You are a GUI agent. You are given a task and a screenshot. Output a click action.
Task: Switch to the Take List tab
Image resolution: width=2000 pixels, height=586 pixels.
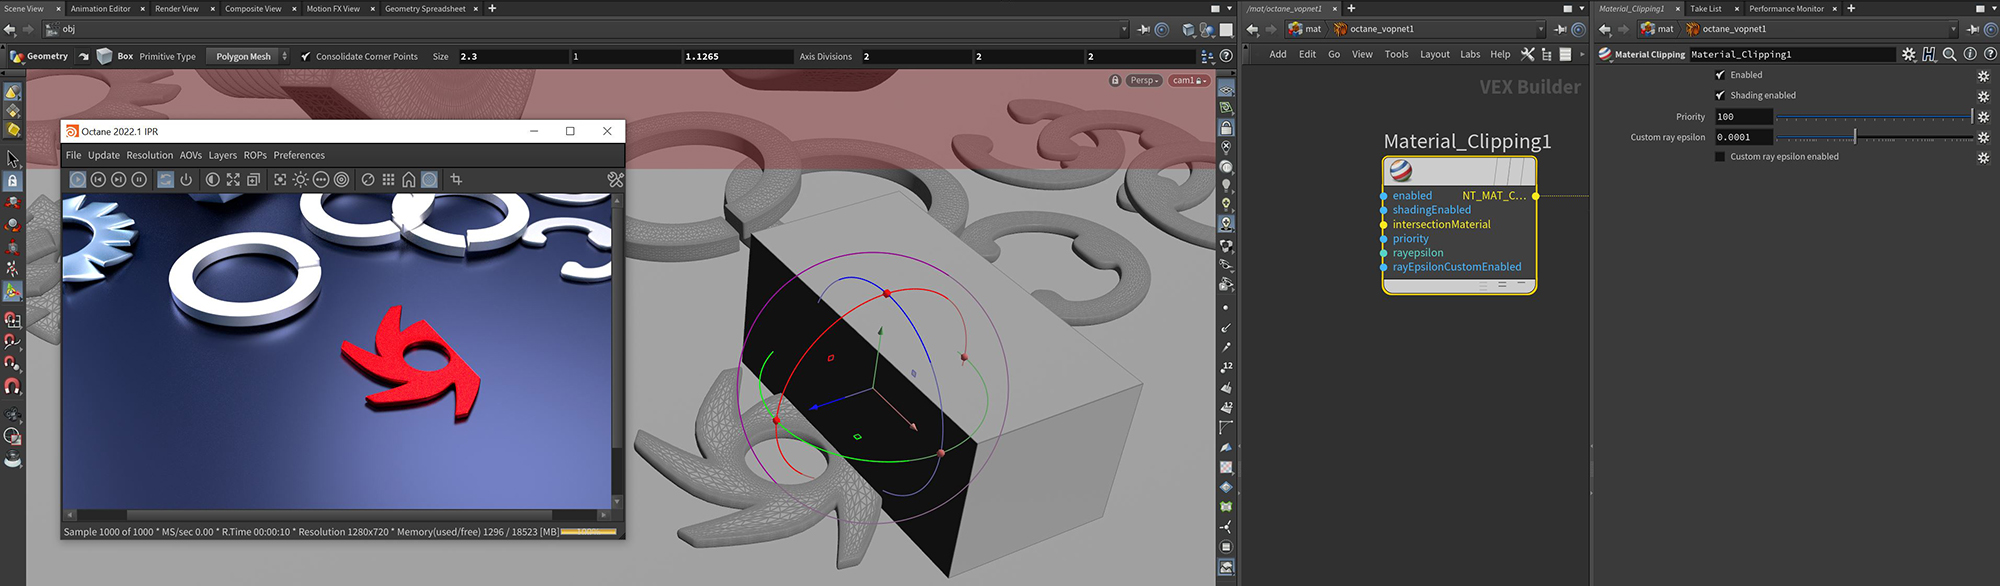tap(1705, 9)
